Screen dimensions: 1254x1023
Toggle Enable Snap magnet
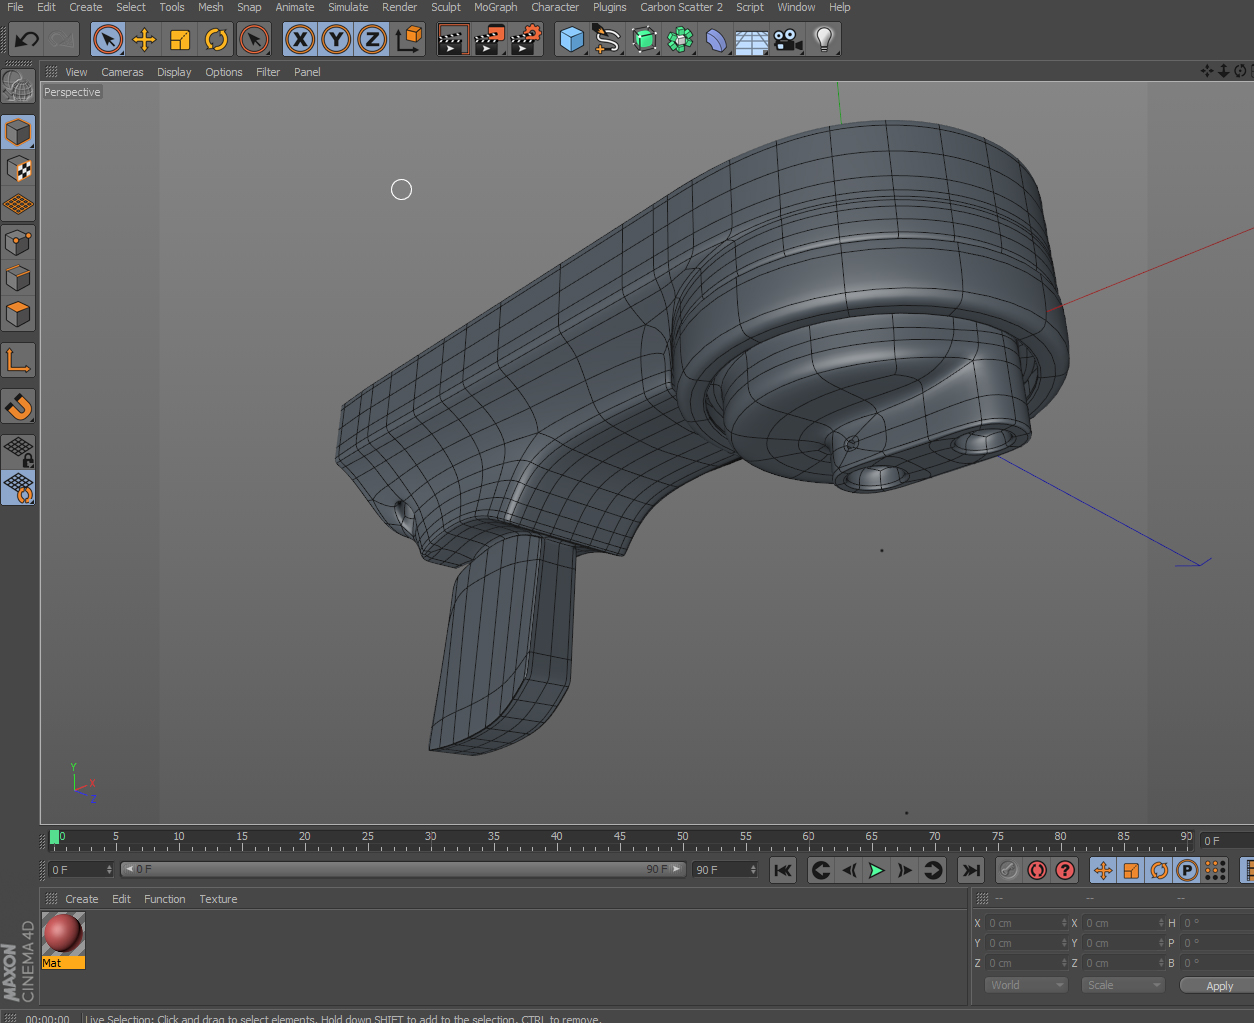[x=18, y=406]
